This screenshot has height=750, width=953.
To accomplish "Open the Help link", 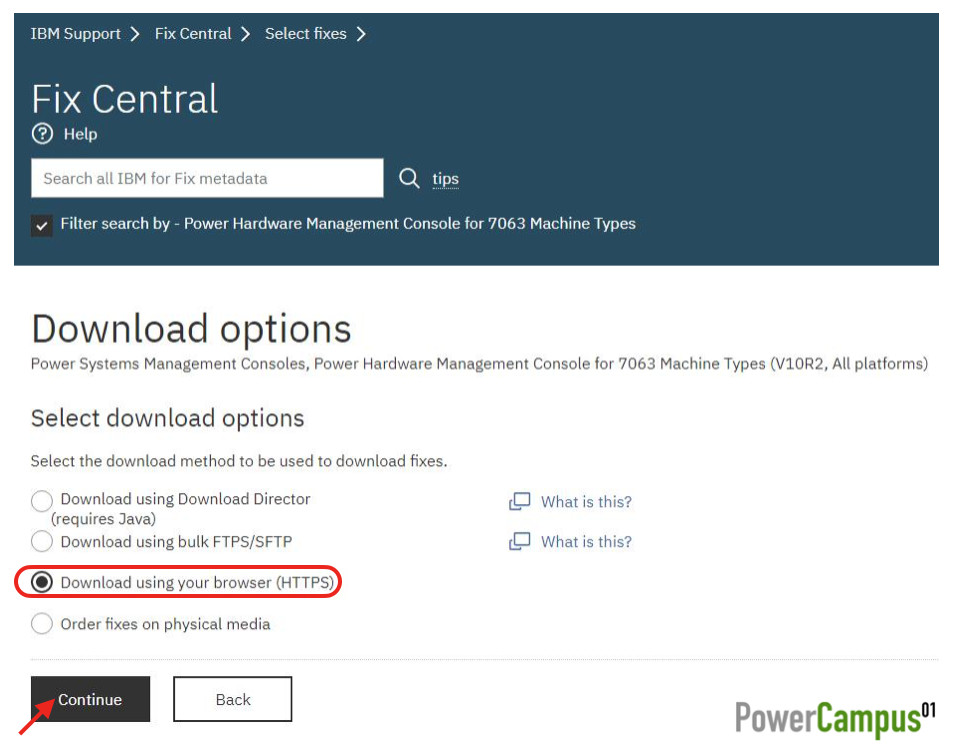I will point(80,134).
